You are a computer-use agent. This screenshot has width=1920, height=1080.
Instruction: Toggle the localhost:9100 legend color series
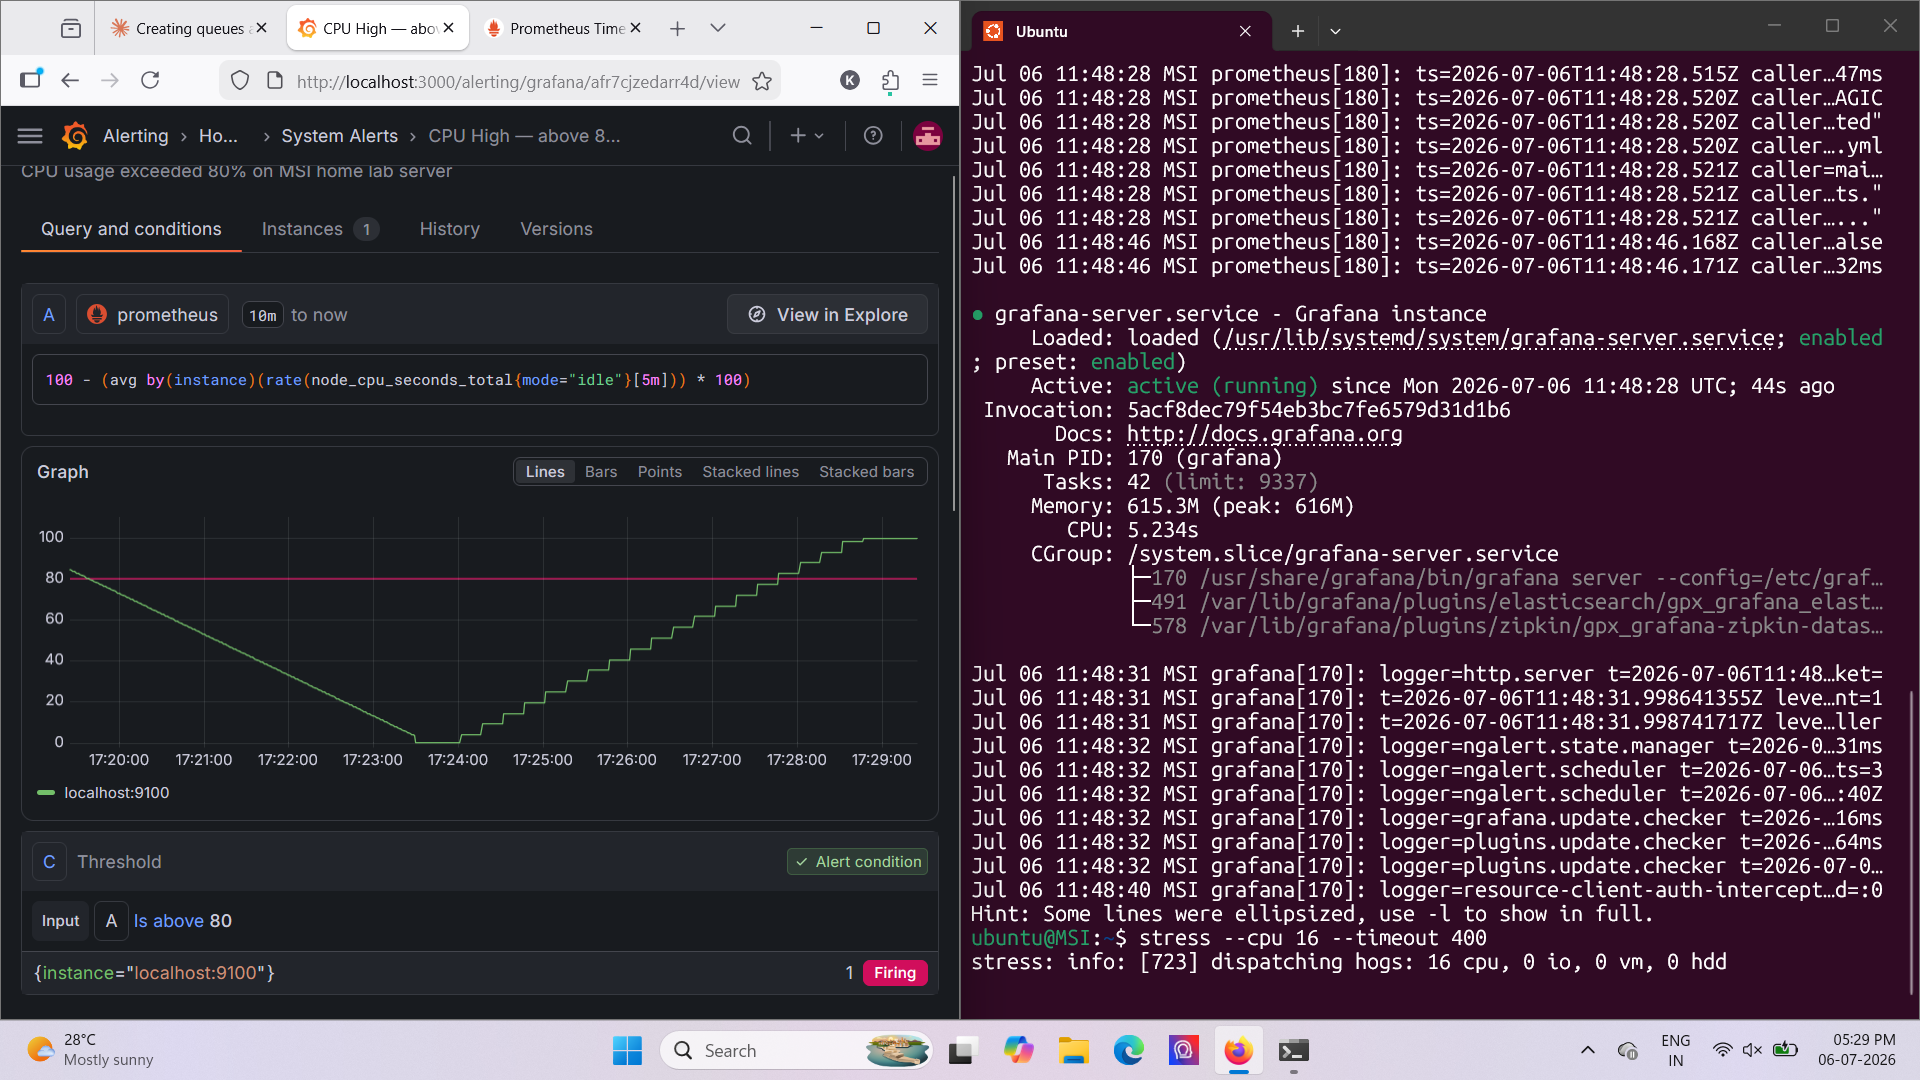[46, 793]
